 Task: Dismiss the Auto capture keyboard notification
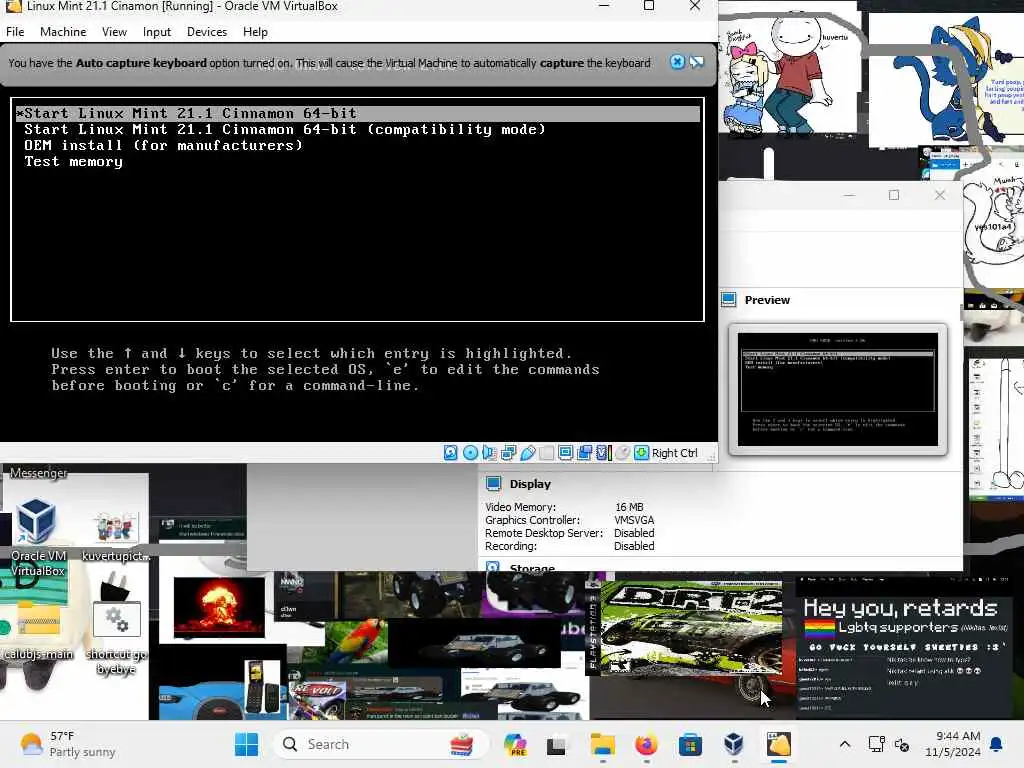click(x=677, y=62)
